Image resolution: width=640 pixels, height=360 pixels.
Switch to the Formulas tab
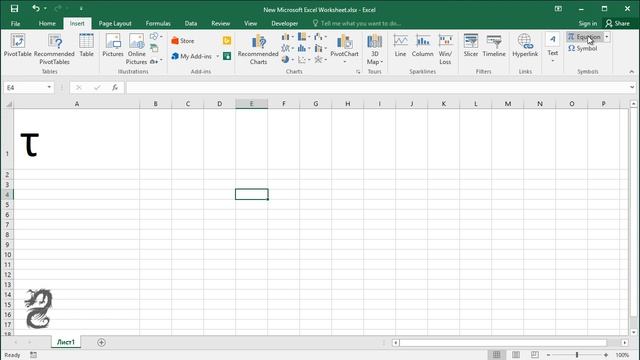pos(158,23)
